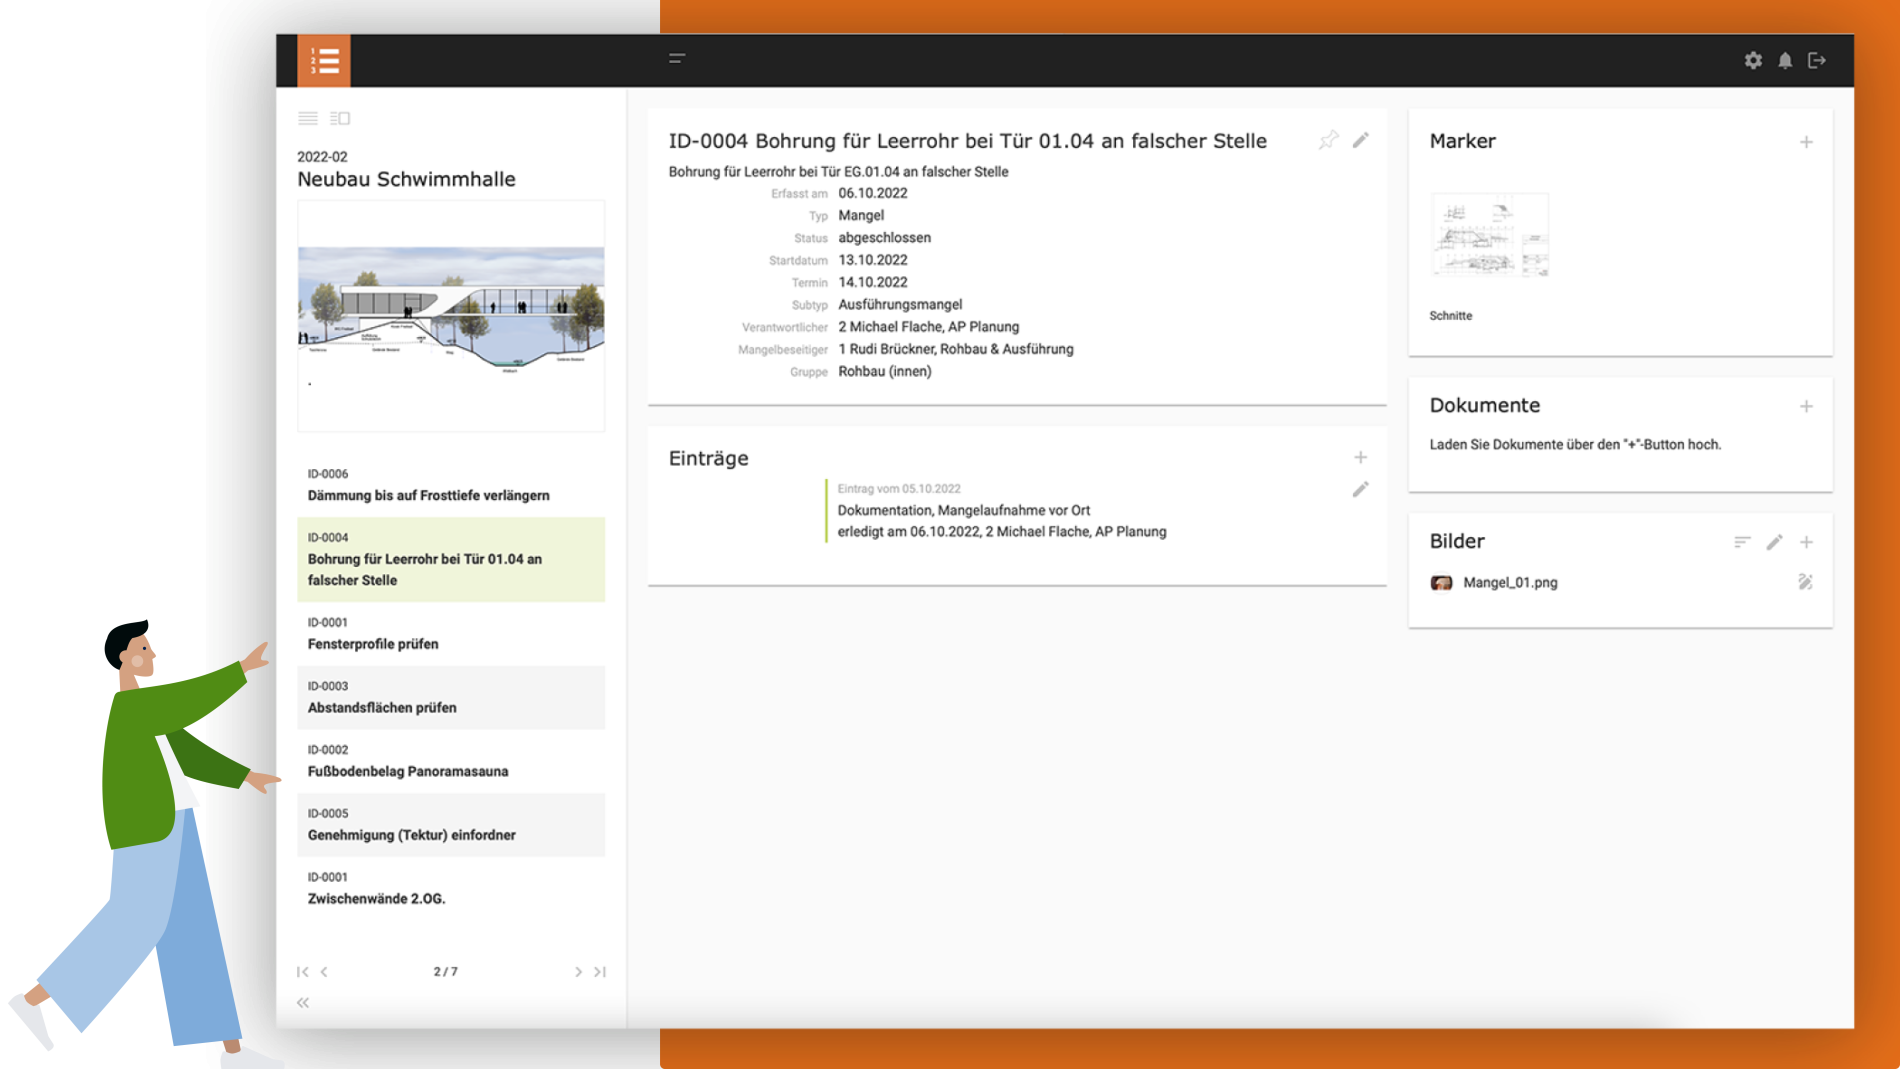Click project number 2022-02

(x=322, y=157)
